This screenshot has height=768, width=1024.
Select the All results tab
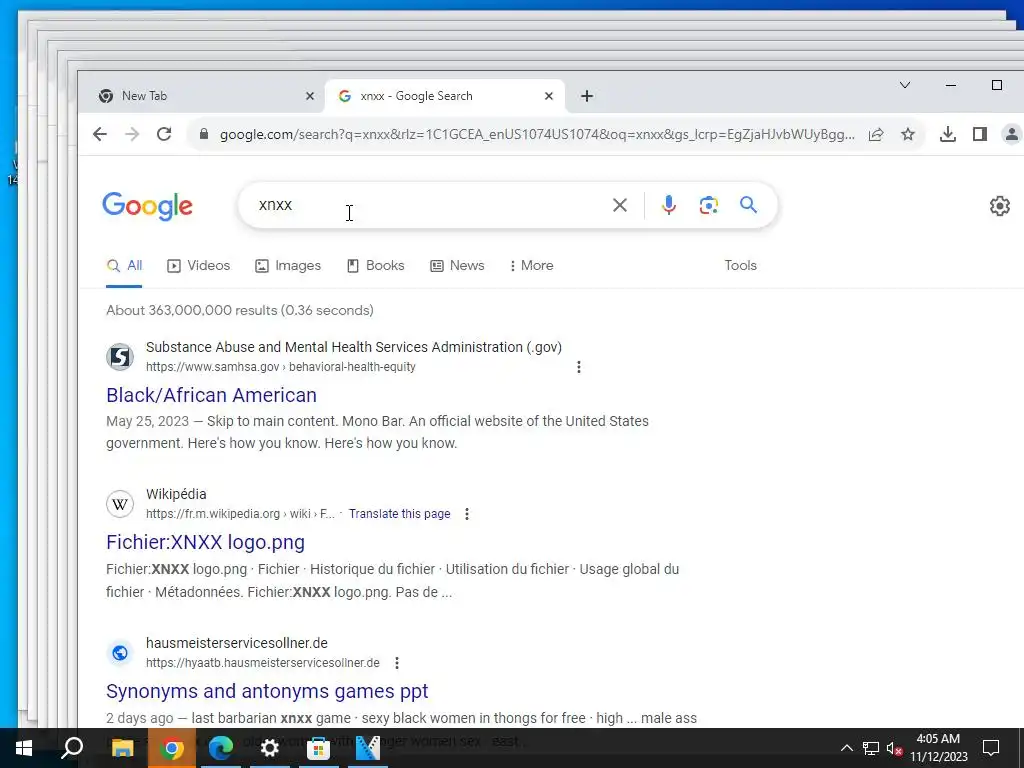pyautogui.click(x=124, y=265)
